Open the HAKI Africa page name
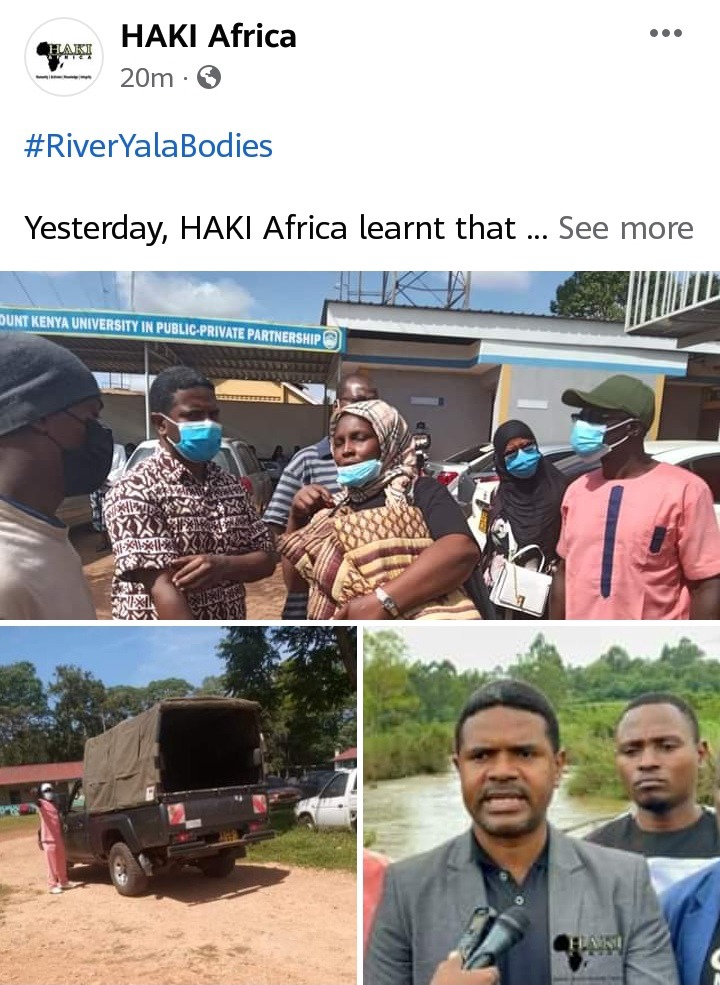This screenshot has height=985, width=720. coord(208,36)
